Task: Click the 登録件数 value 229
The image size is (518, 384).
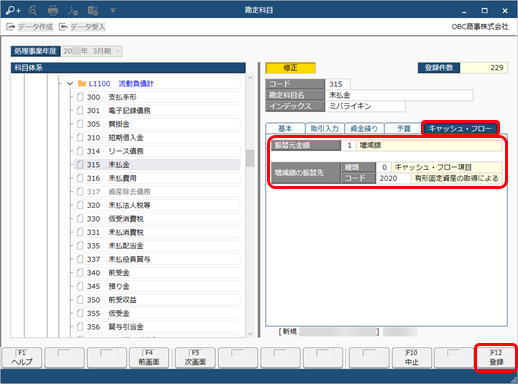Action: [484, 68]
